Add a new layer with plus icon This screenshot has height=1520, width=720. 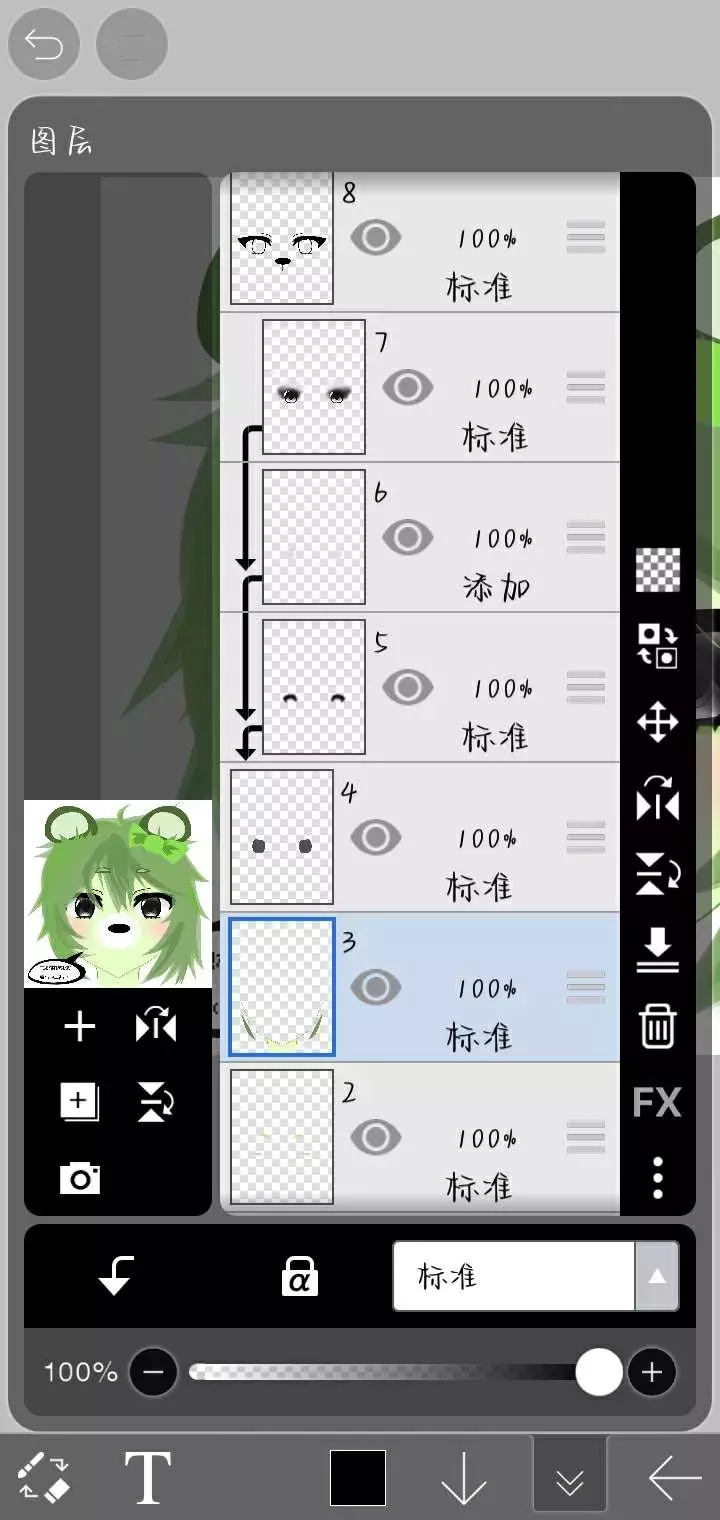(x=79, y=1026)
